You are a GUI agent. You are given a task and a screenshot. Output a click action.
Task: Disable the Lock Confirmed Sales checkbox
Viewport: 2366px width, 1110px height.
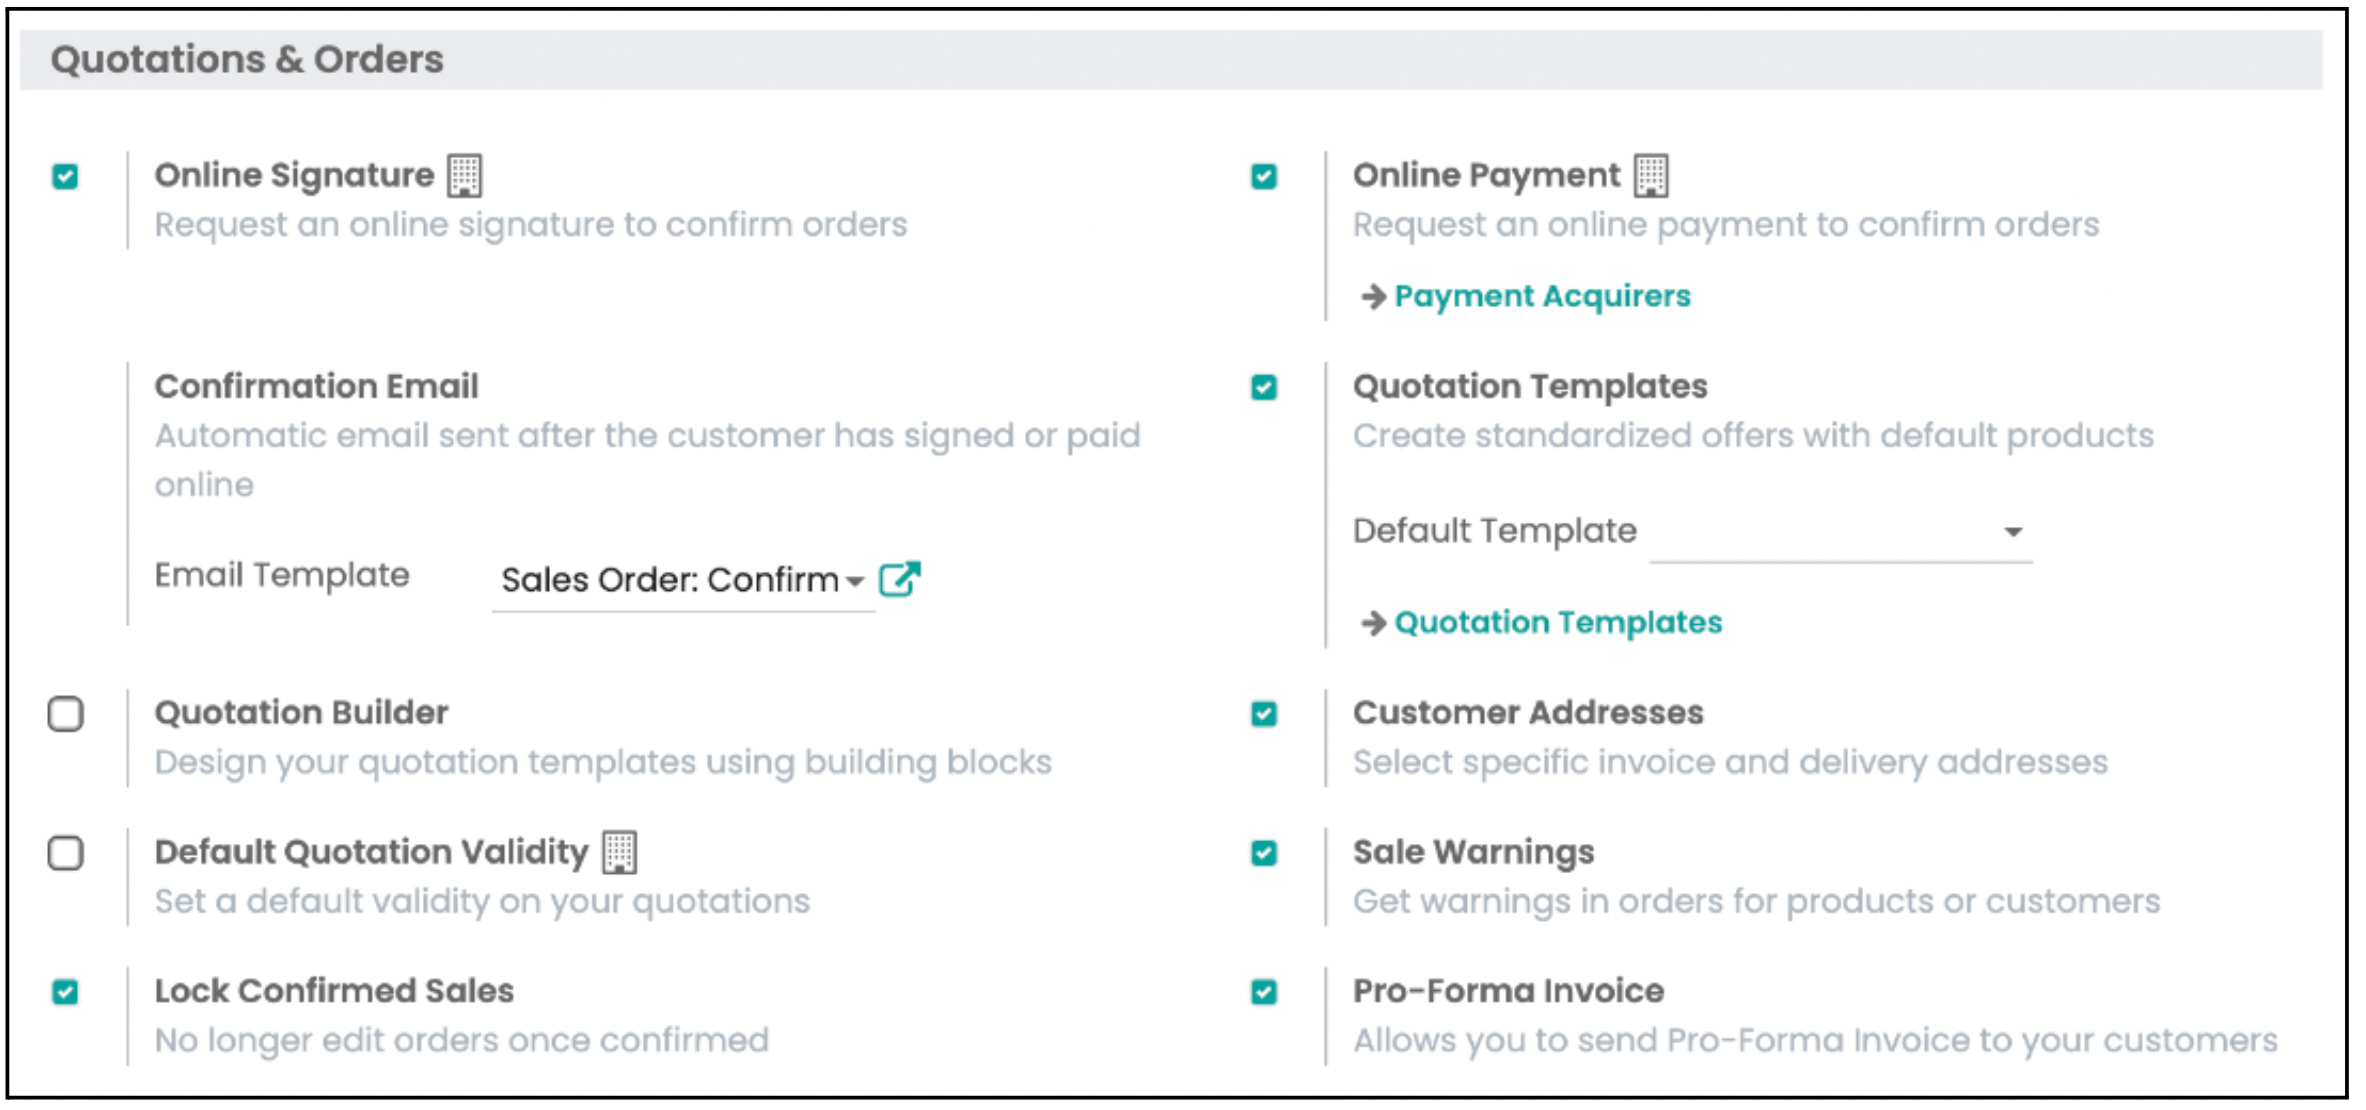click(x=65, y=992)
